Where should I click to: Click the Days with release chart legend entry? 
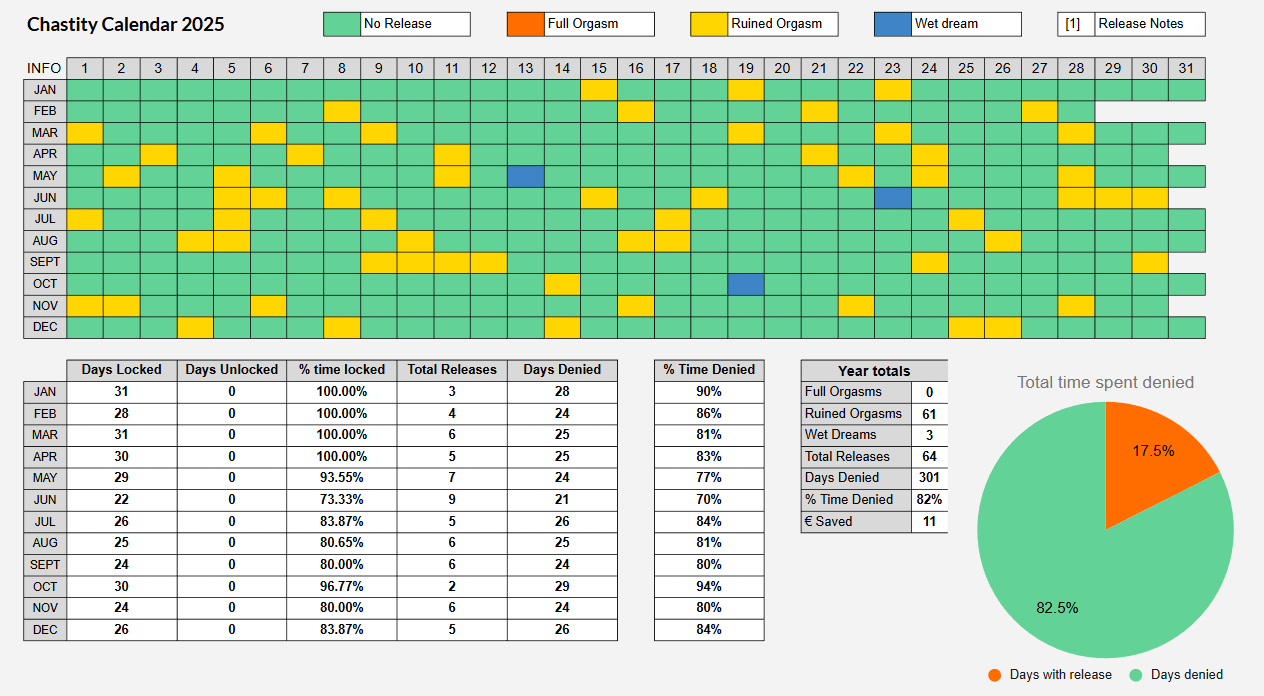[x=1050, y=675]
